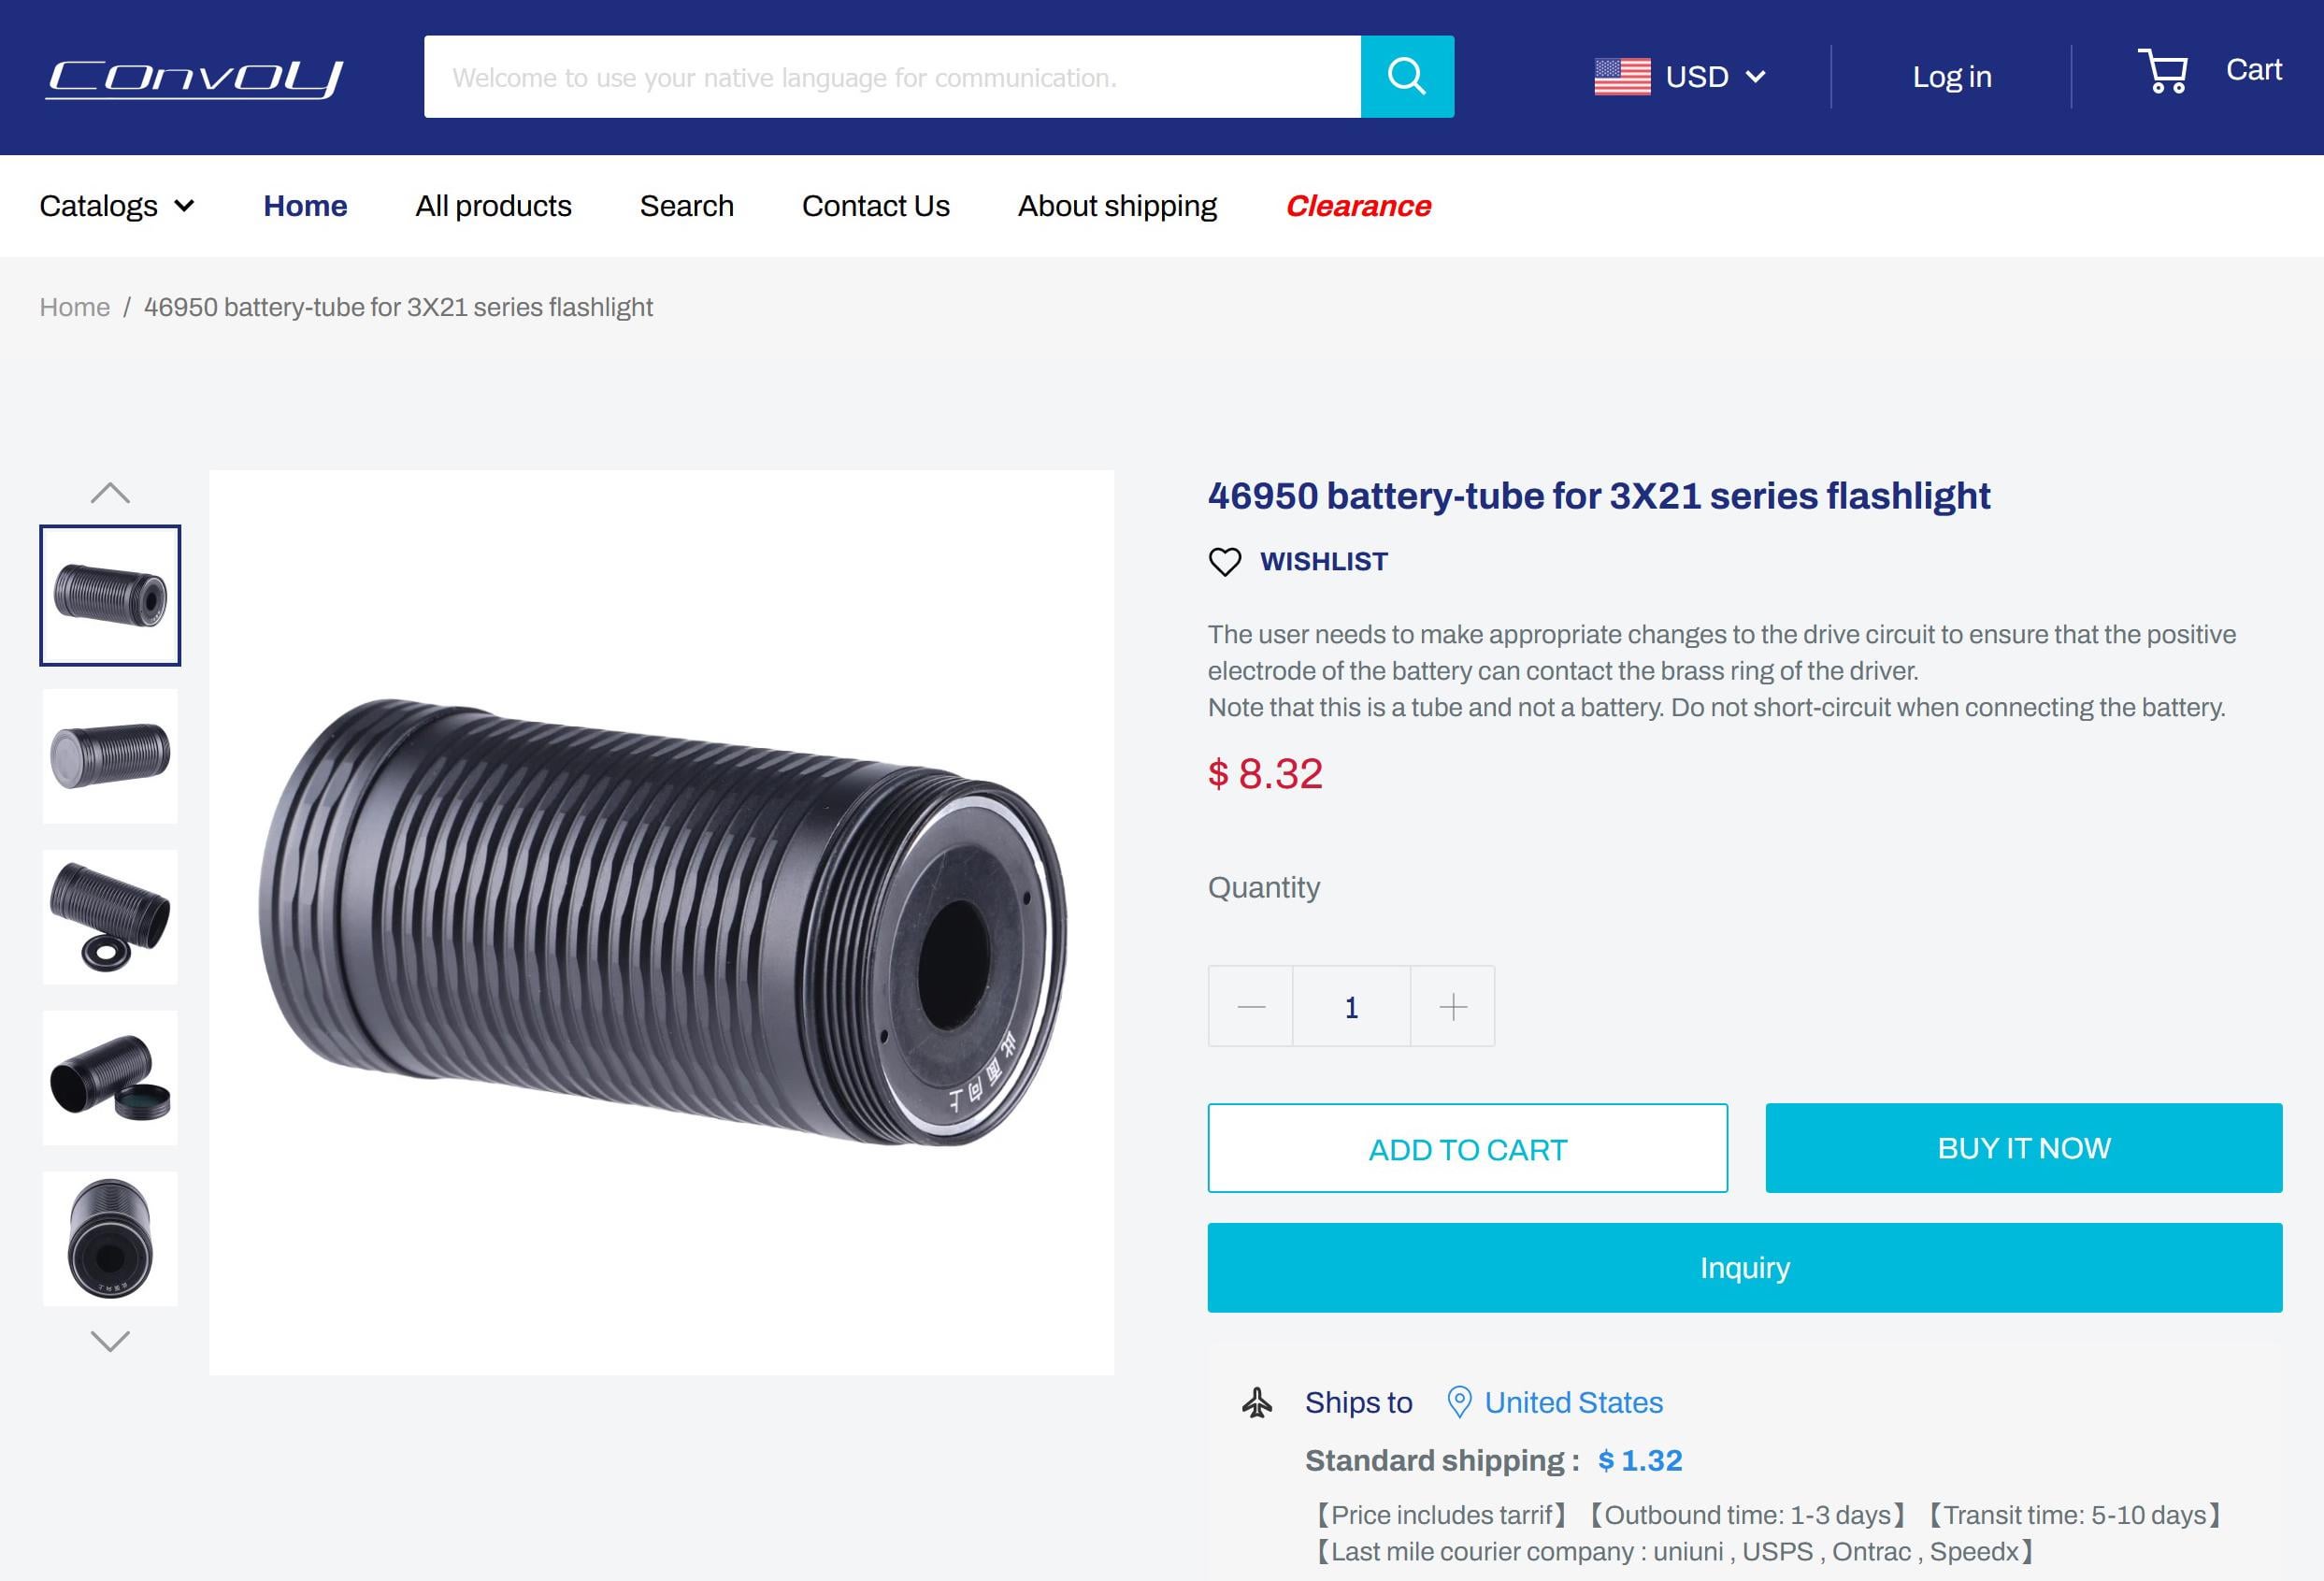This screenshot has width=2324, height=1581.
Task: Click the US flag currency icon
Action: 1621,77
